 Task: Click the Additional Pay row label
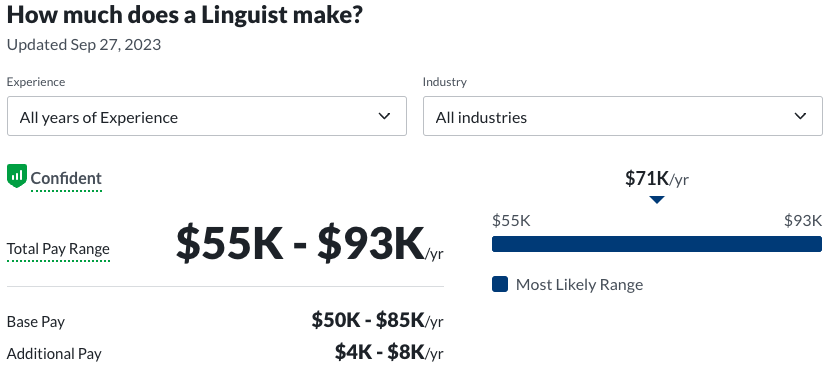(x=54, y=354)
